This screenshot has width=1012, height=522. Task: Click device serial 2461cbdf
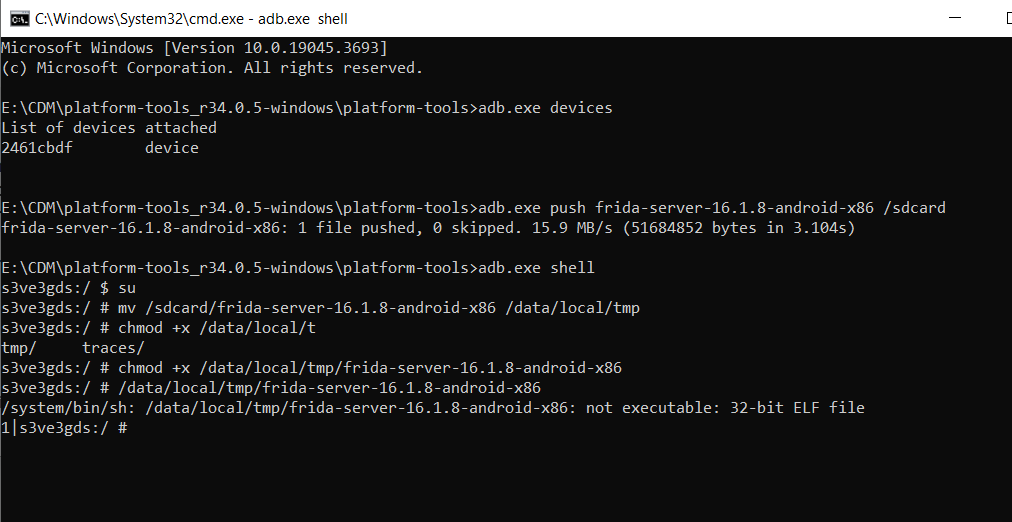(37, 148)
